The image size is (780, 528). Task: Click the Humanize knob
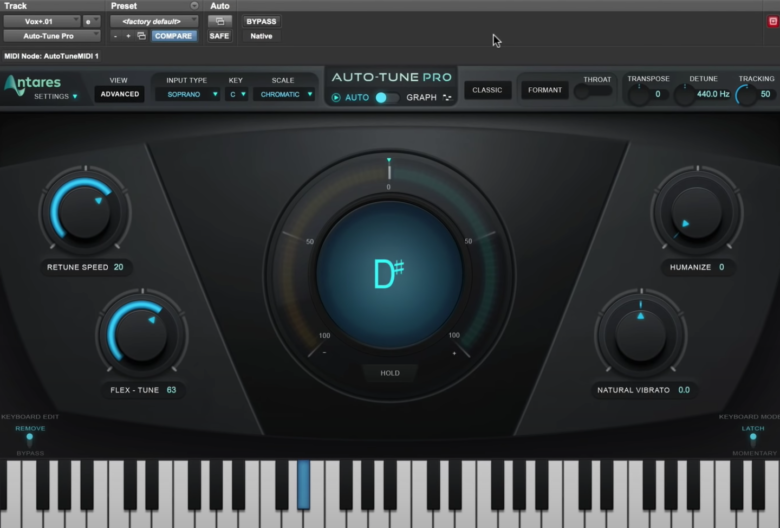(x=697, y=212)
